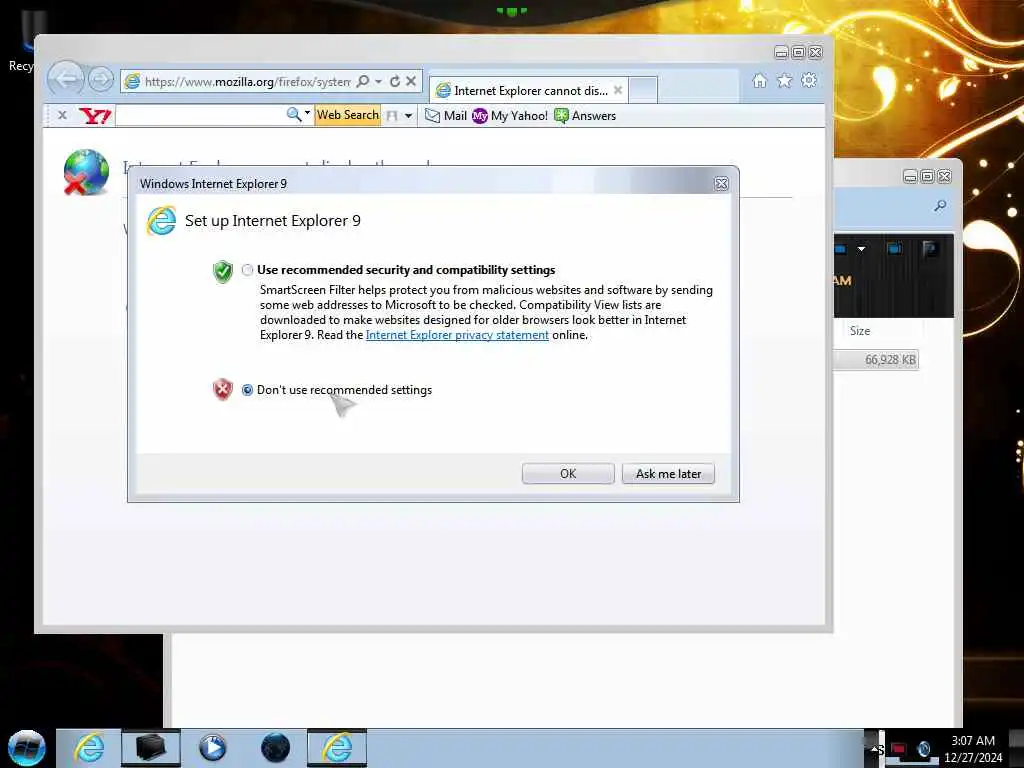The height and width of the screenshot is (768, 1024).
Task: Select the 66,928 KB file size cell
Action: pos(890,360)
